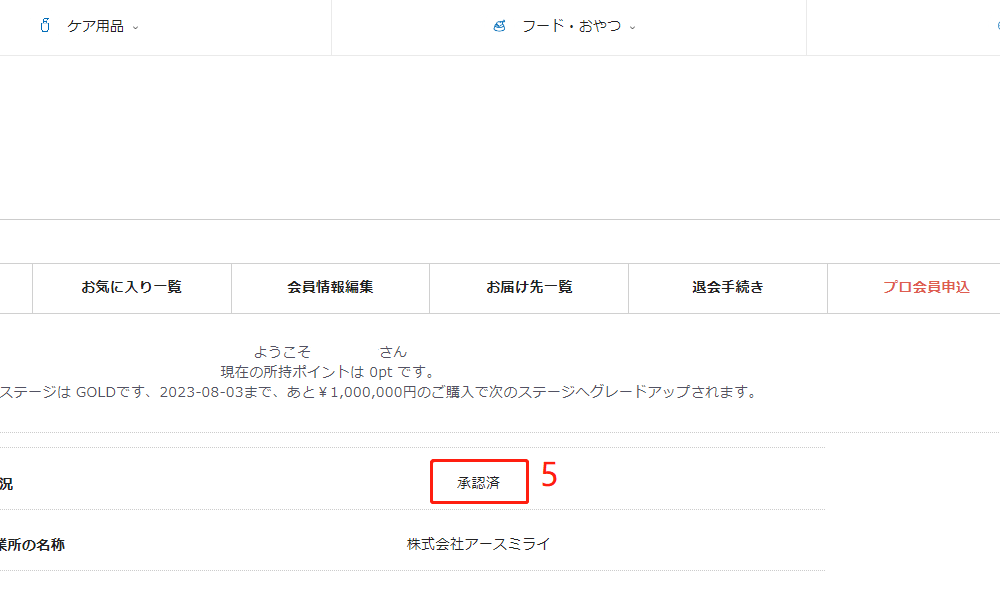Click the red プロ会員申込 link

(x=926, y=288)
